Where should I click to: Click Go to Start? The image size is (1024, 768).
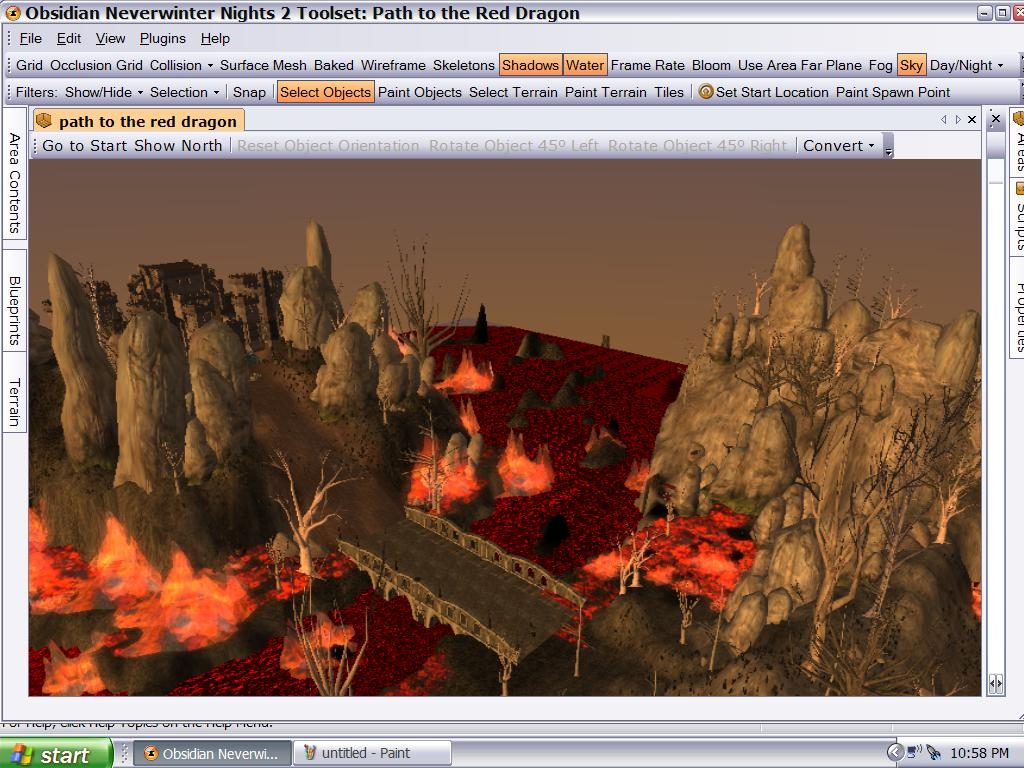pos(85,145)
